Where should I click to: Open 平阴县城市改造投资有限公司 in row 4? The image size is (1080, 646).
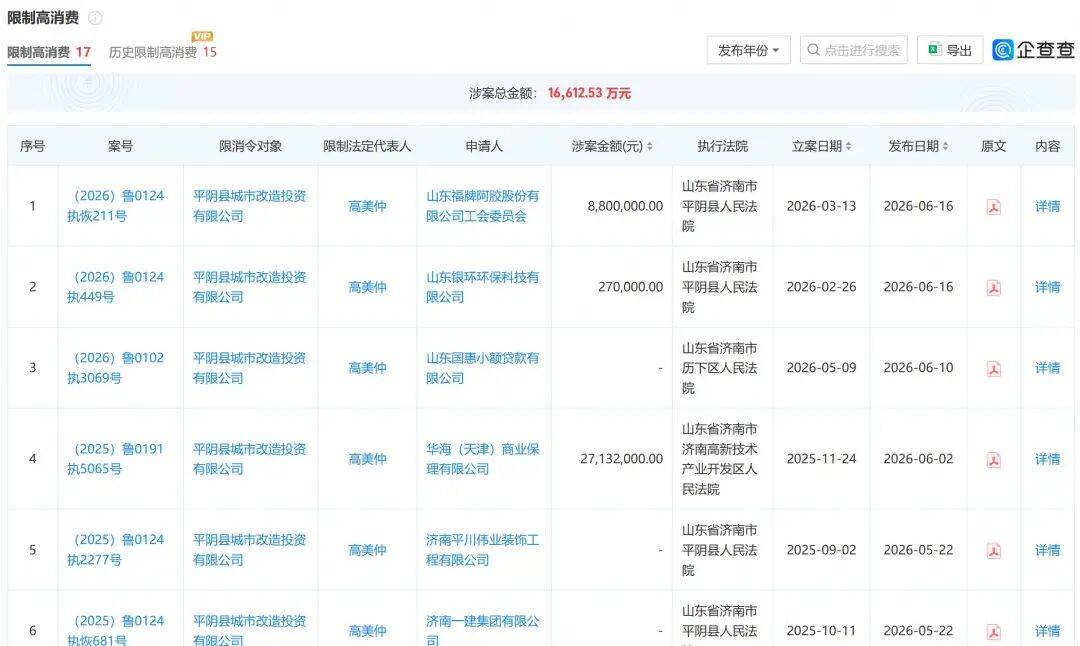[x=249, y=459]
